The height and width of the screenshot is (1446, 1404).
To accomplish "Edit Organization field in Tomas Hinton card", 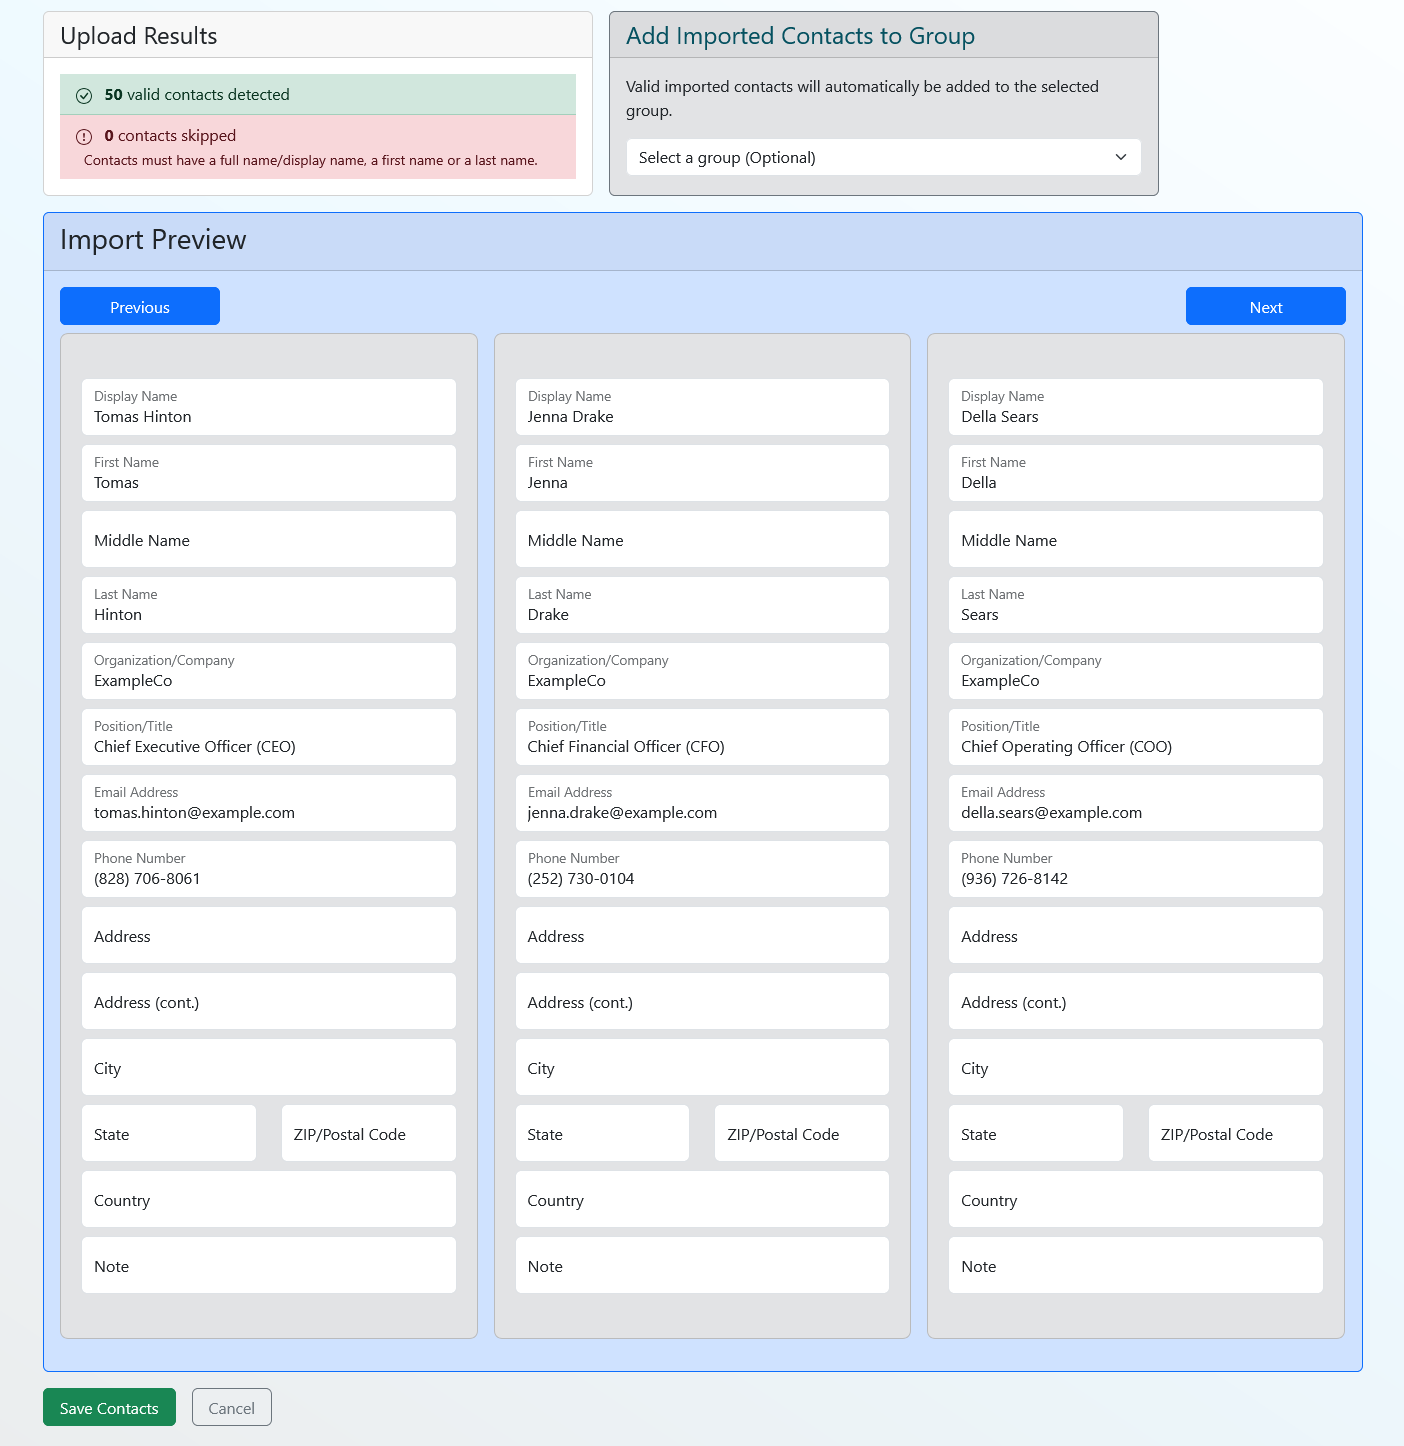I will 269,671.
